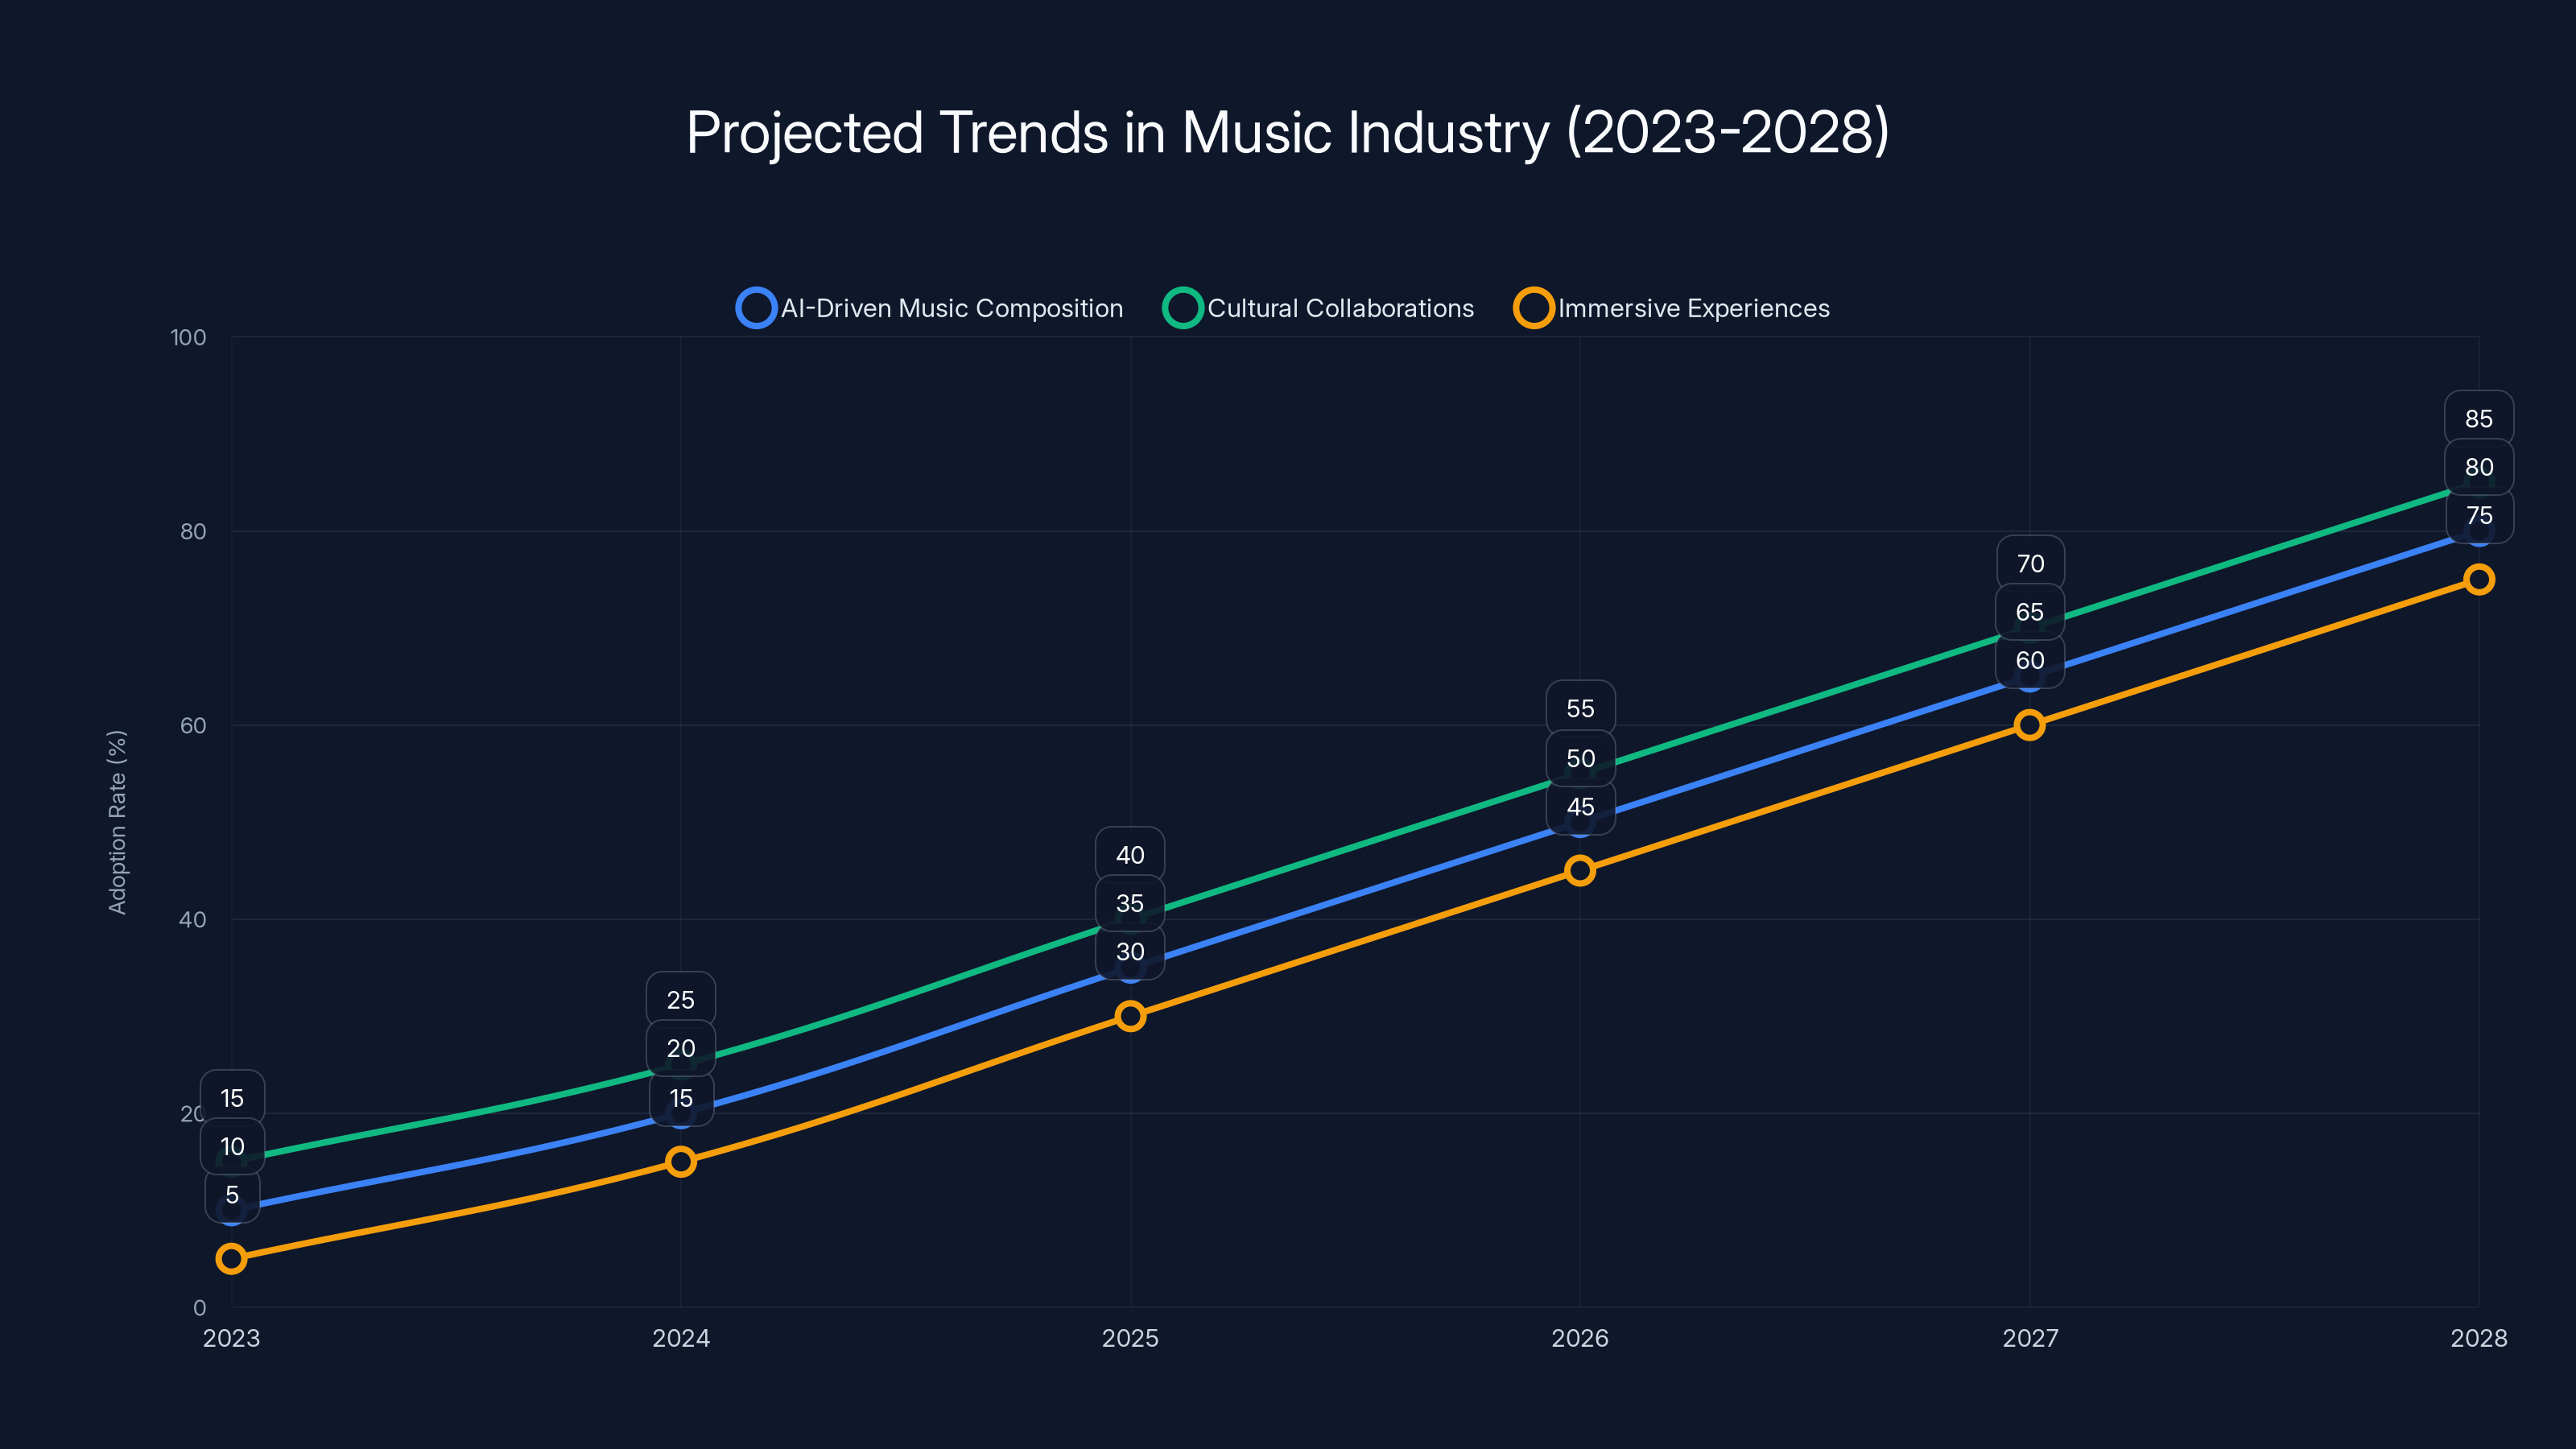This screenshot has height=1449, width=2576.
Task: Click the '55' data label at 2026
Action: (1580, 708)
